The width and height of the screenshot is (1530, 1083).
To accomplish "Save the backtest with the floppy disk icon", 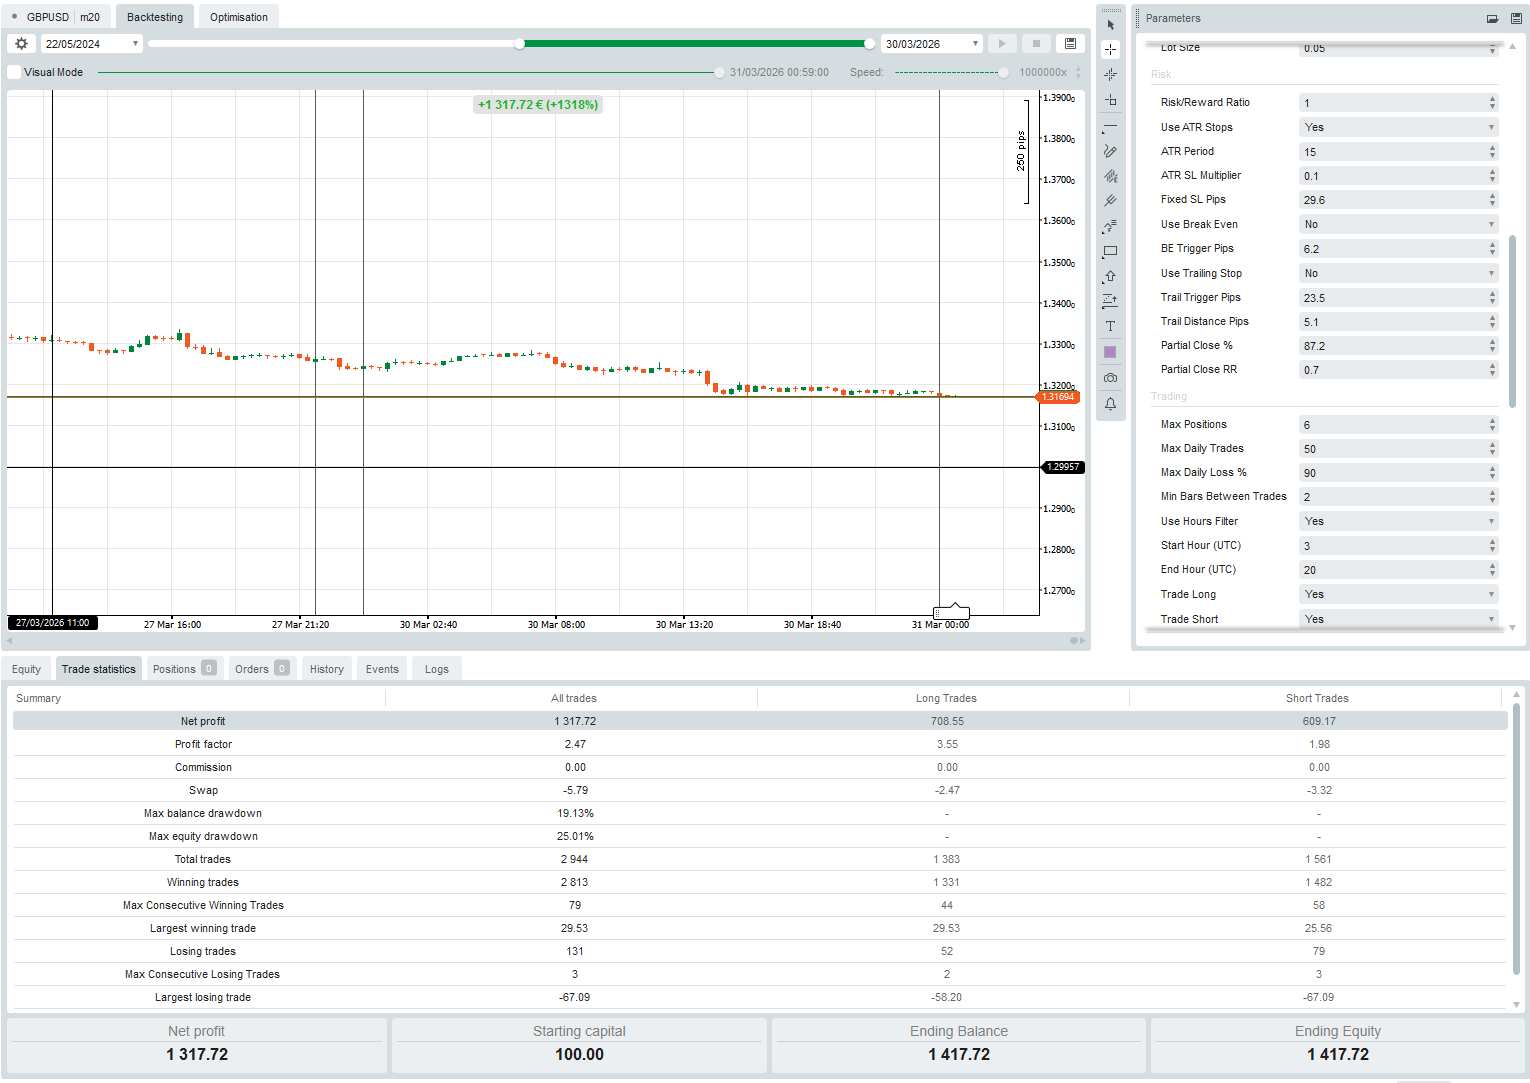I will point(1069,43).
